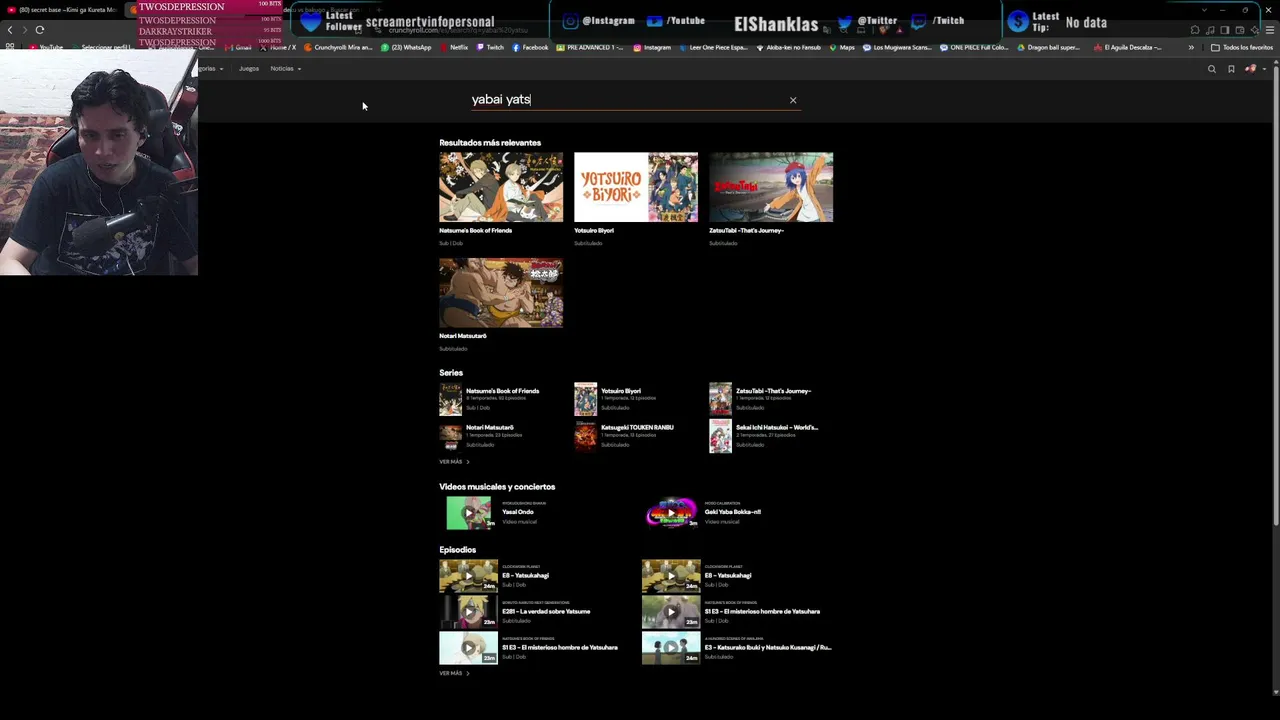Open the Maps bookmark

(843, 47)
